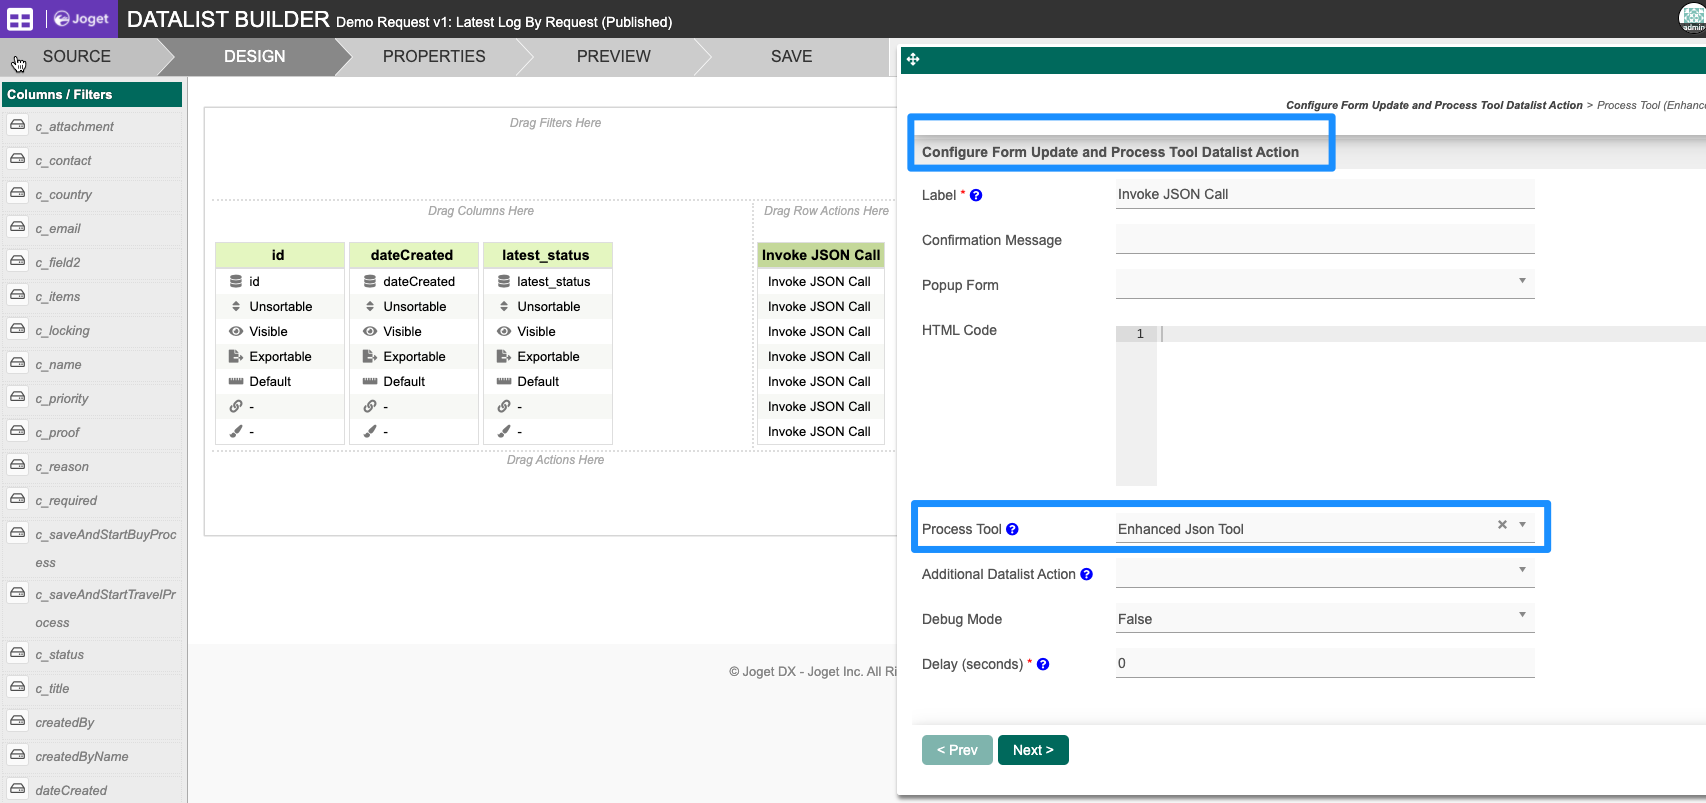The width and height of the screenshot is (1706, 803).
Task: Open the Popup Form dropdown
Action: (x=1324, y=284)
